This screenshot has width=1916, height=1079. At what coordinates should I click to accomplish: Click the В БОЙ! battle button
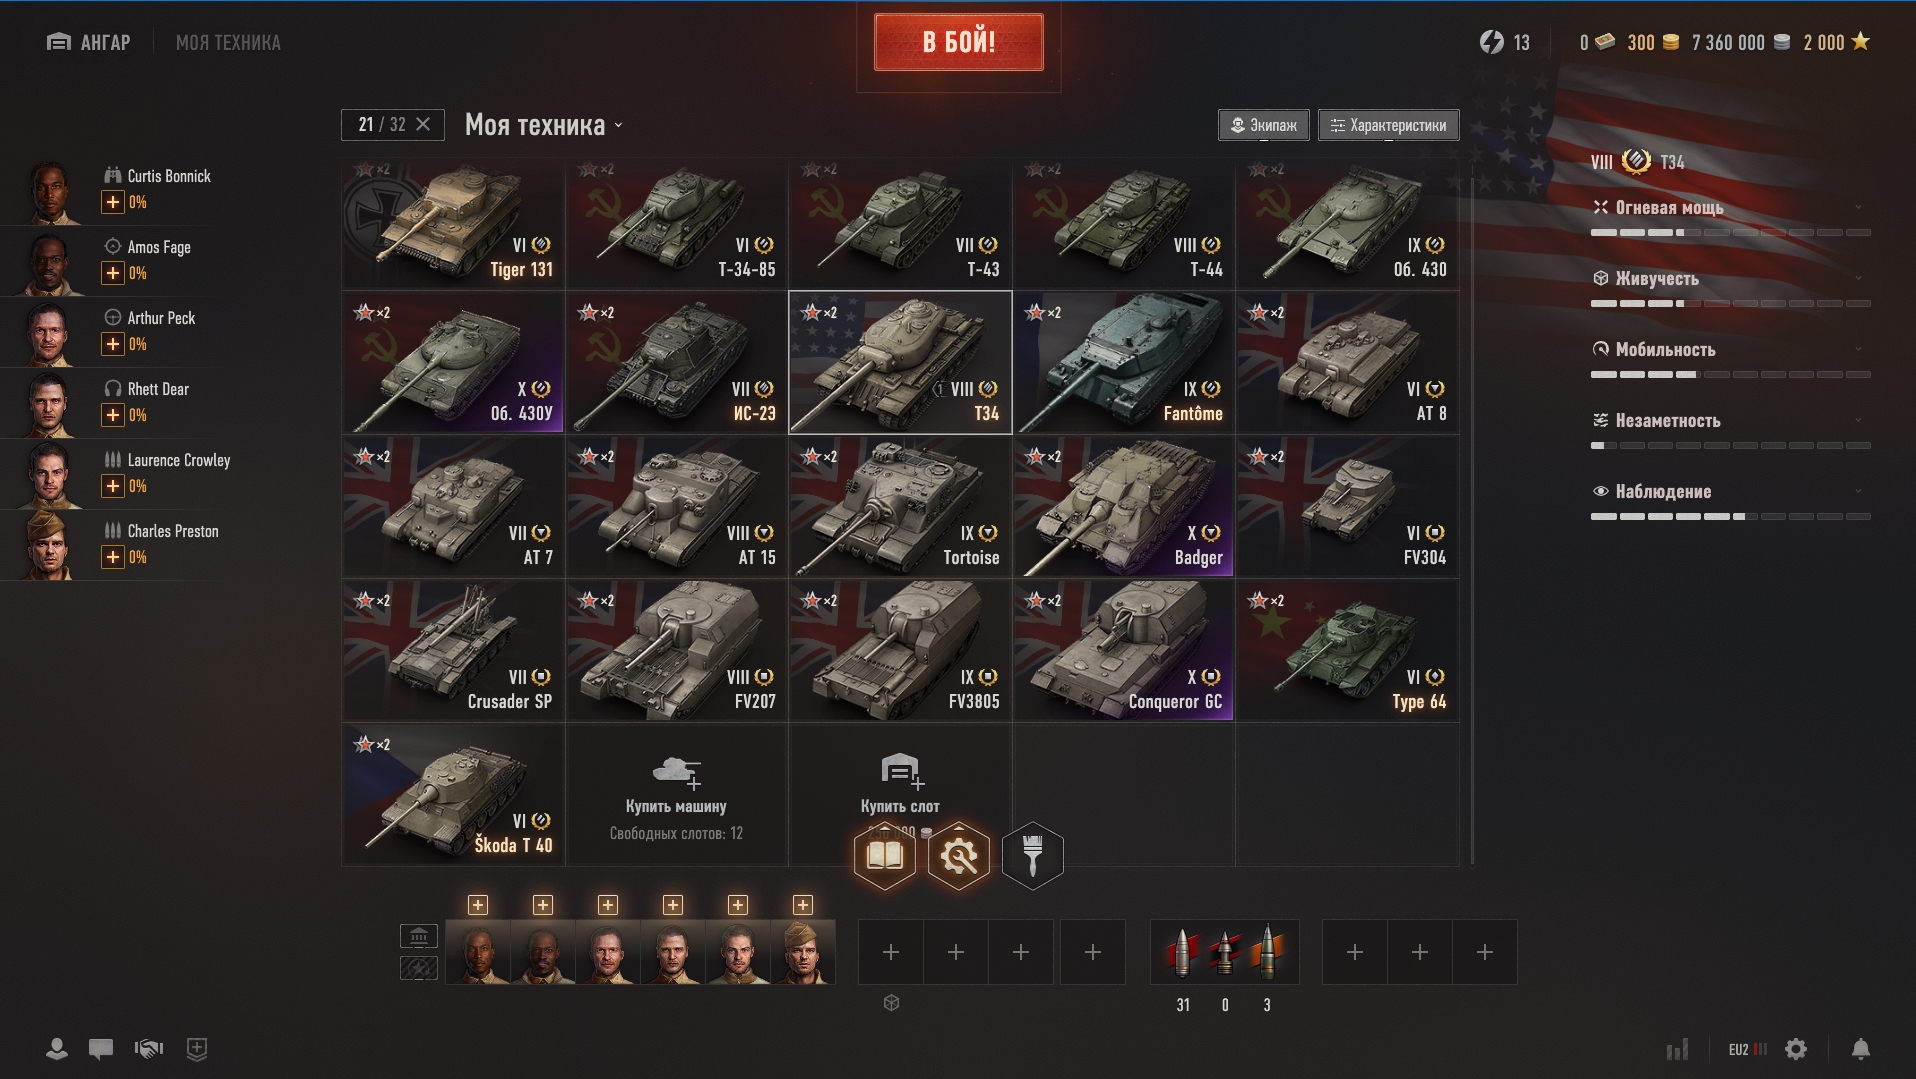pos(959,42)
